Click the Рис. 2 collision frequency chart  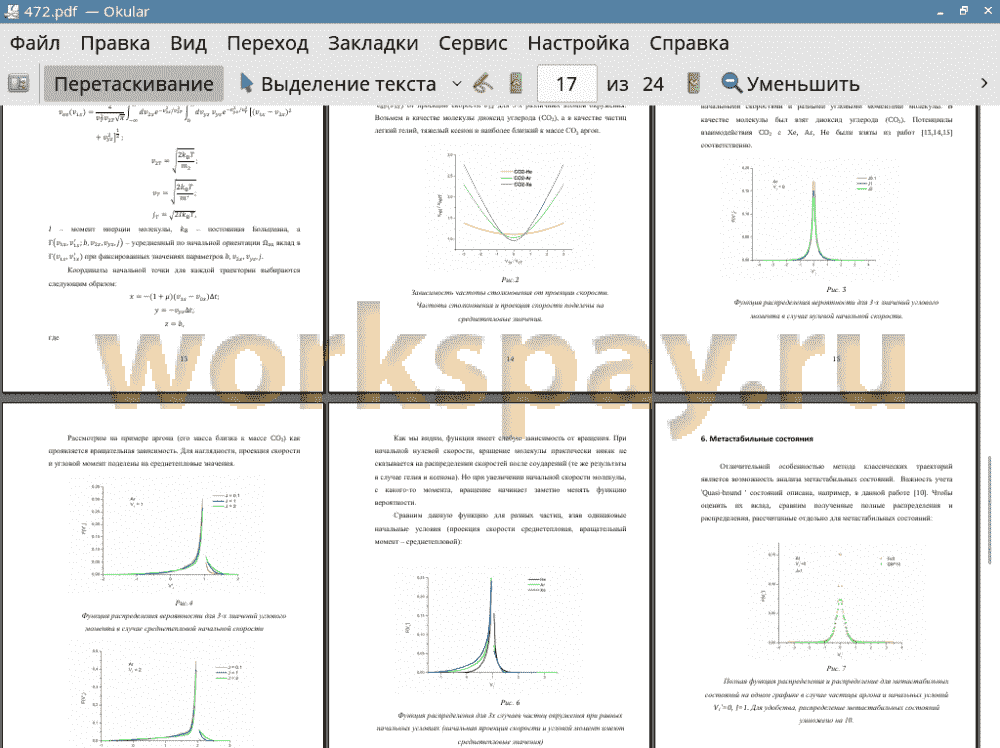tap(509, 207)
